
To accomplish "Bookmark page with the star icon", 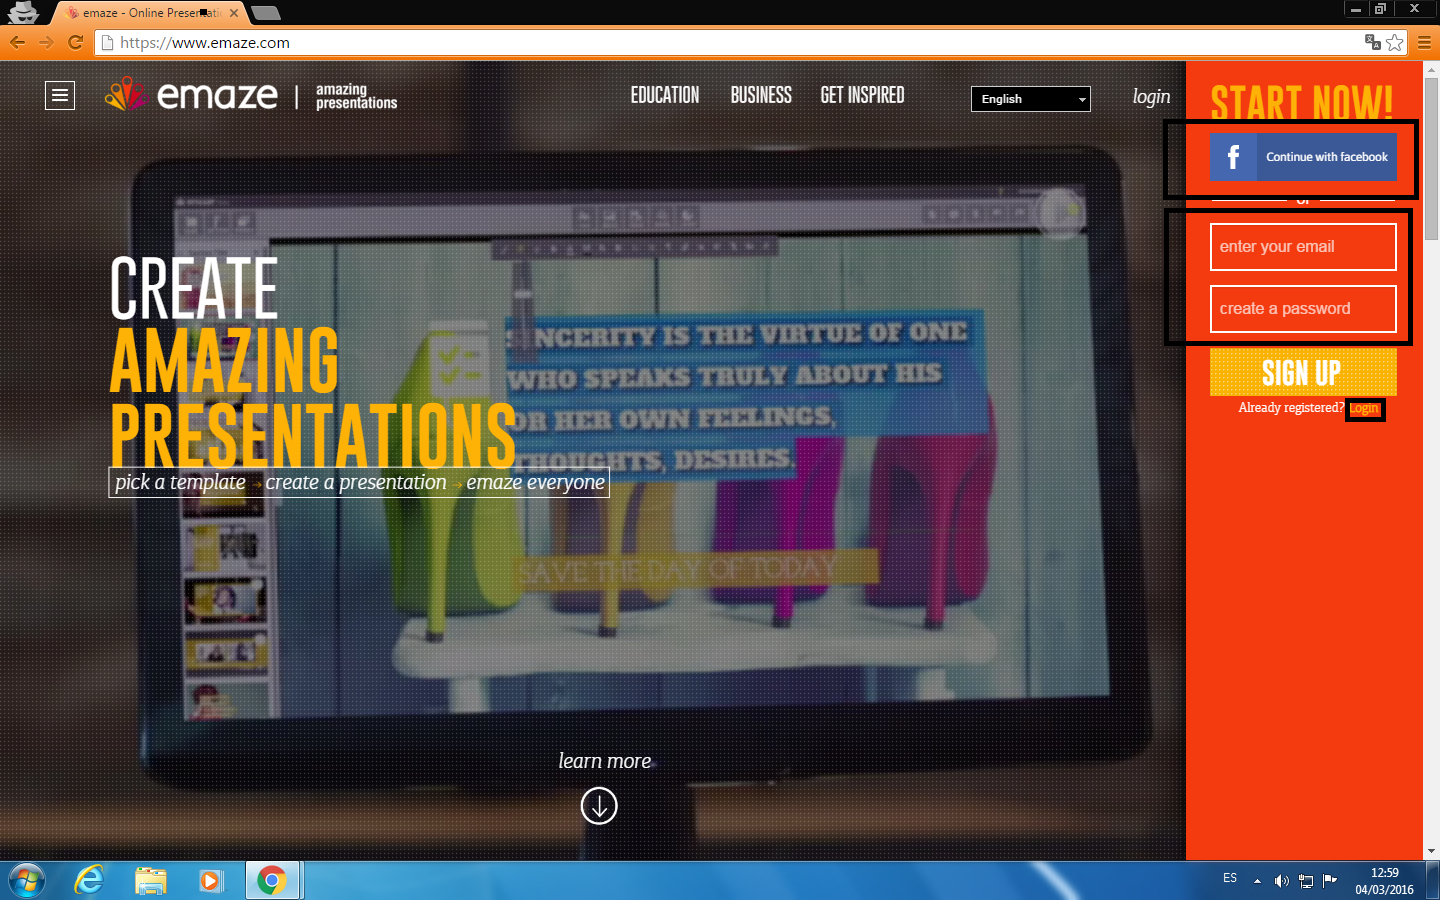I will (x=1395, y=42).
